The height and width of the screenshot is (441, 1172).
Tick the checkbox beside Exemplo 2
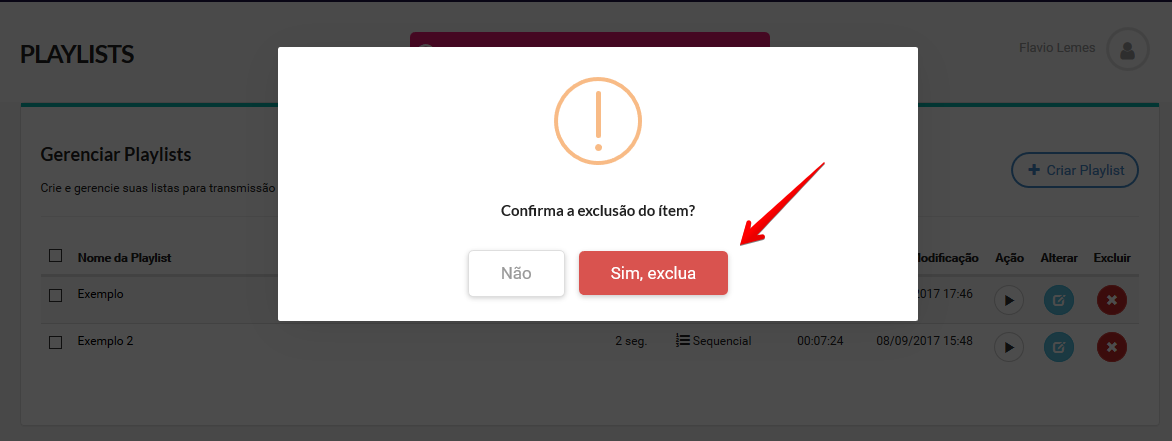coord(55,342)
